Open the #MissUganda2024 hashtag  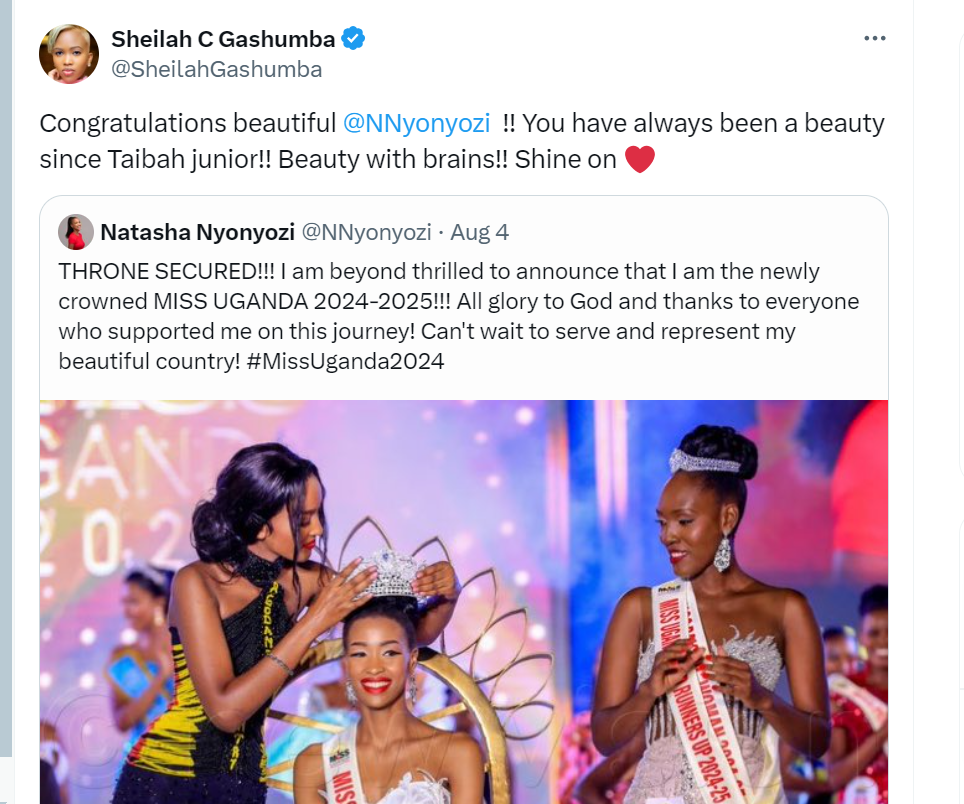click(345, 361)
